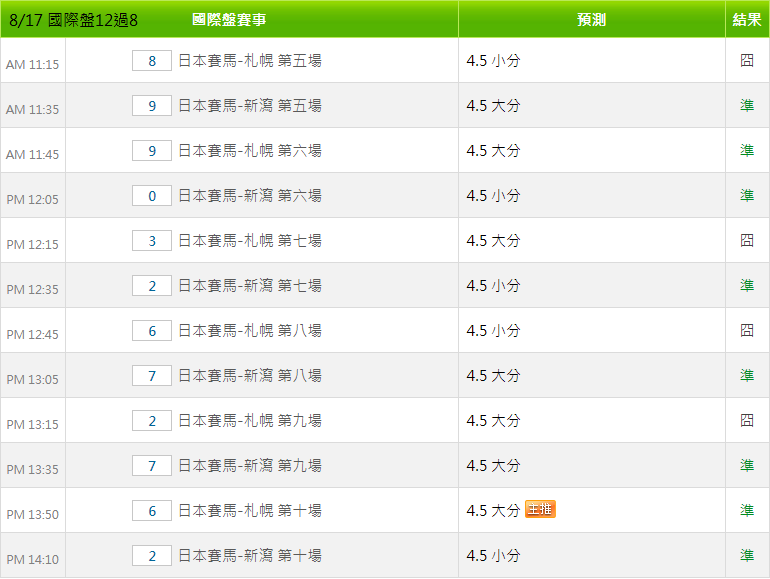This screenshot has height=579, width=770.
Task: Click prediction 4.5 小分 for 新瀉 第十場
Action: 494,556
